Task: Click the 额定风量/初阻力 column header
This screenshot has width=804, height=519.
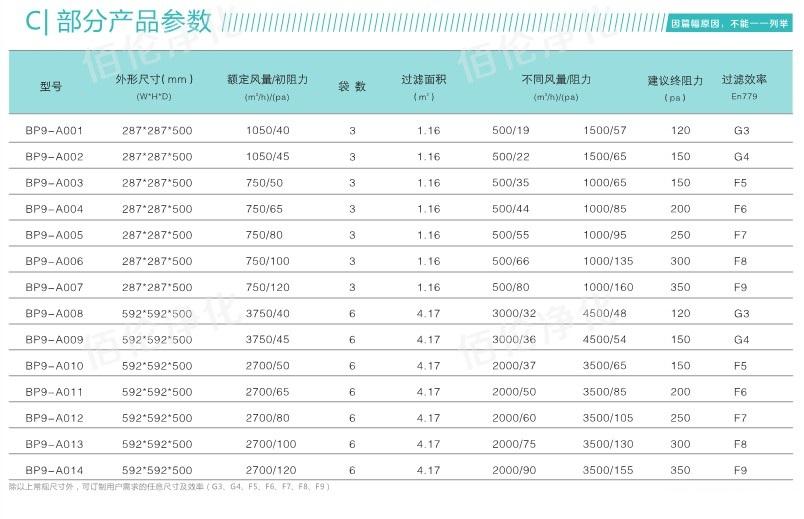Action: 268,79
